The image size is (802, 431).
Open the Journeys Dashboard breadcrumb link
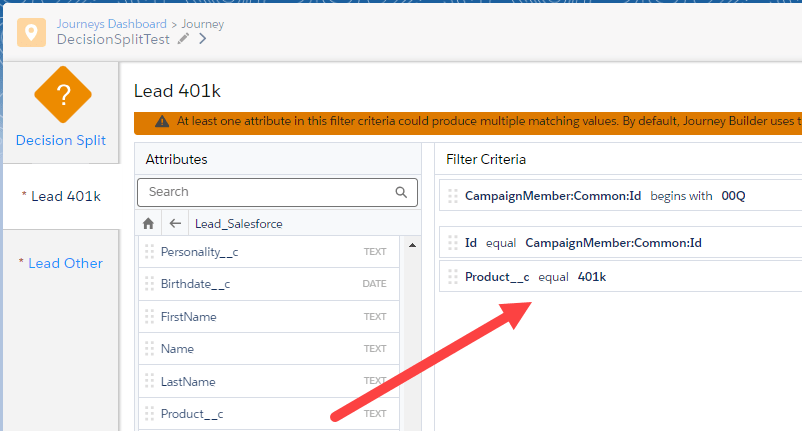tap(111, 24)
